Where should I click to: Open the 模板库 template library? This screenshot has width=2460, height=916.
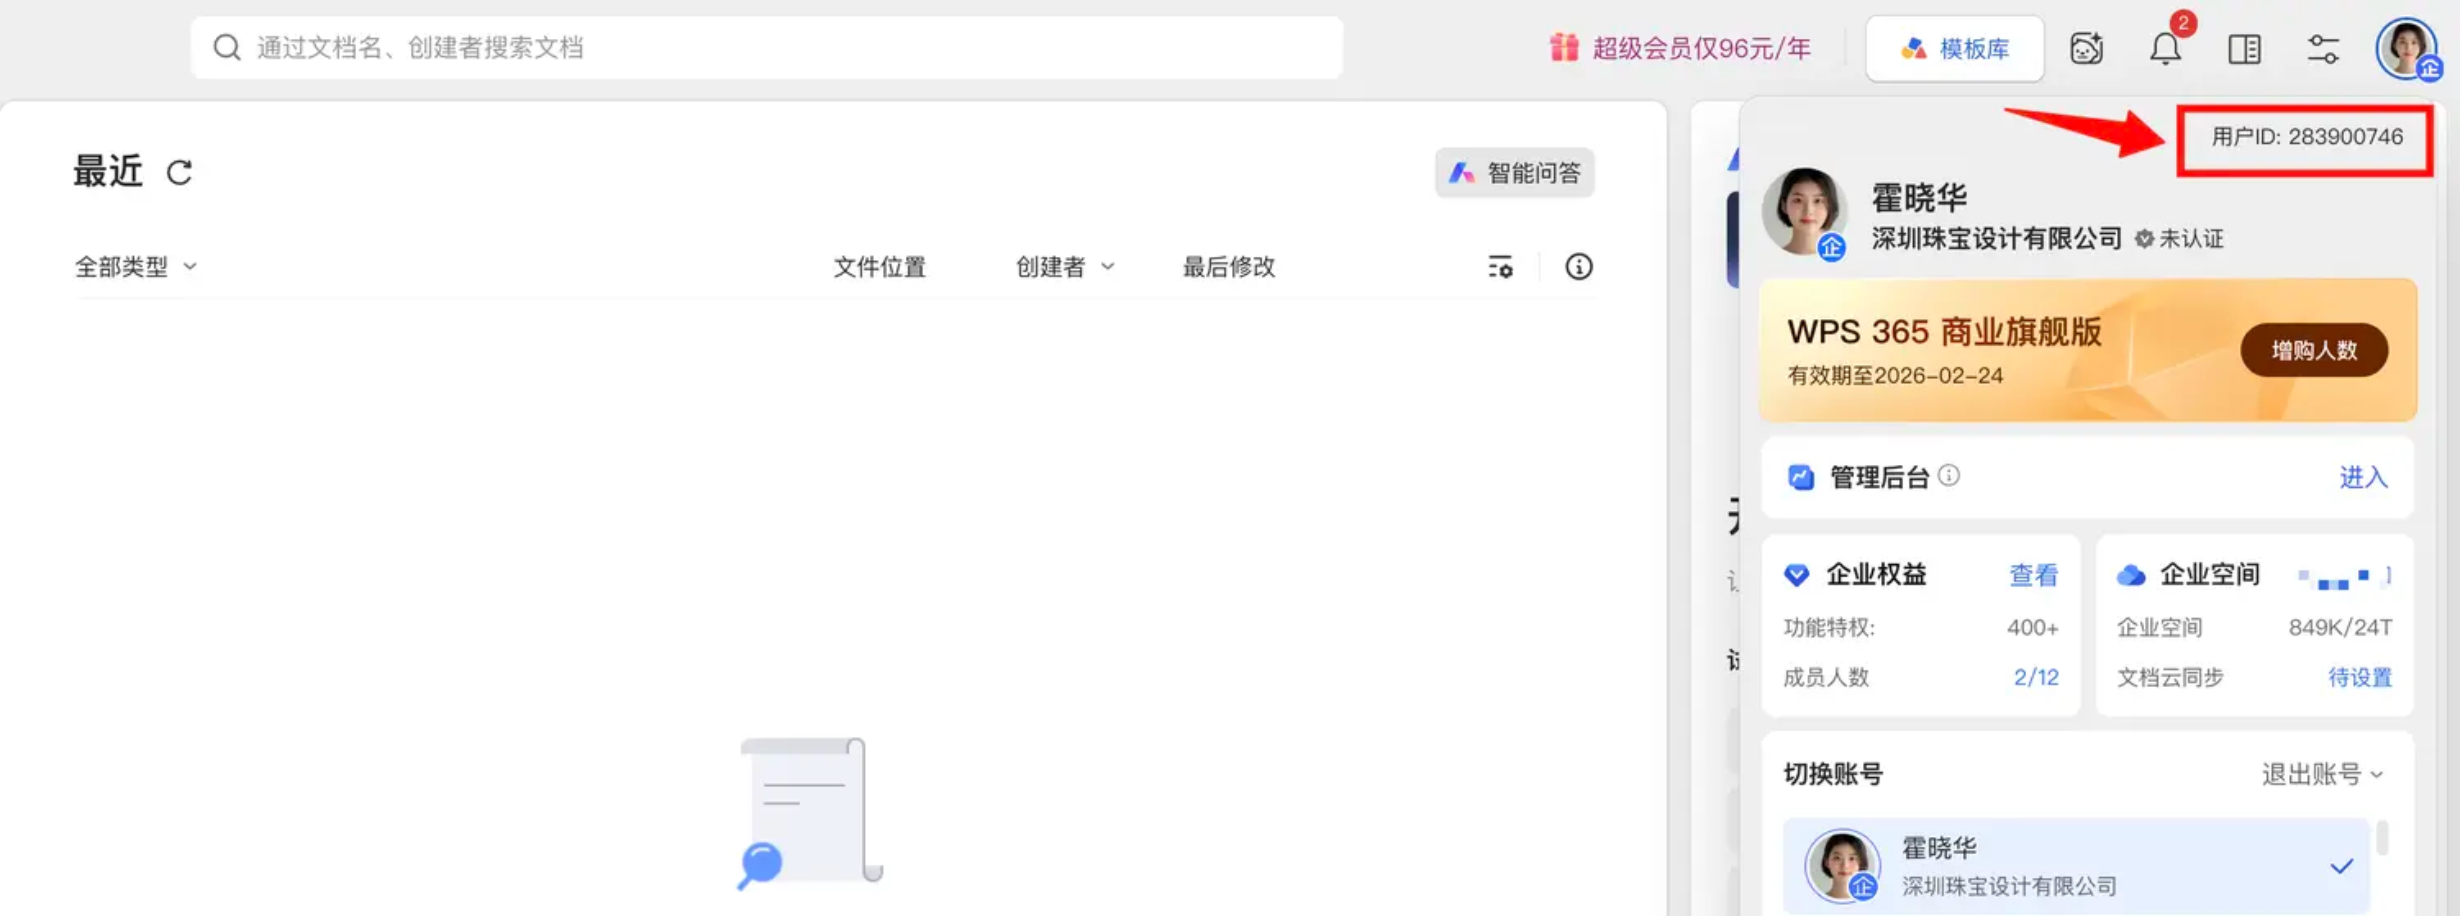1955,48
